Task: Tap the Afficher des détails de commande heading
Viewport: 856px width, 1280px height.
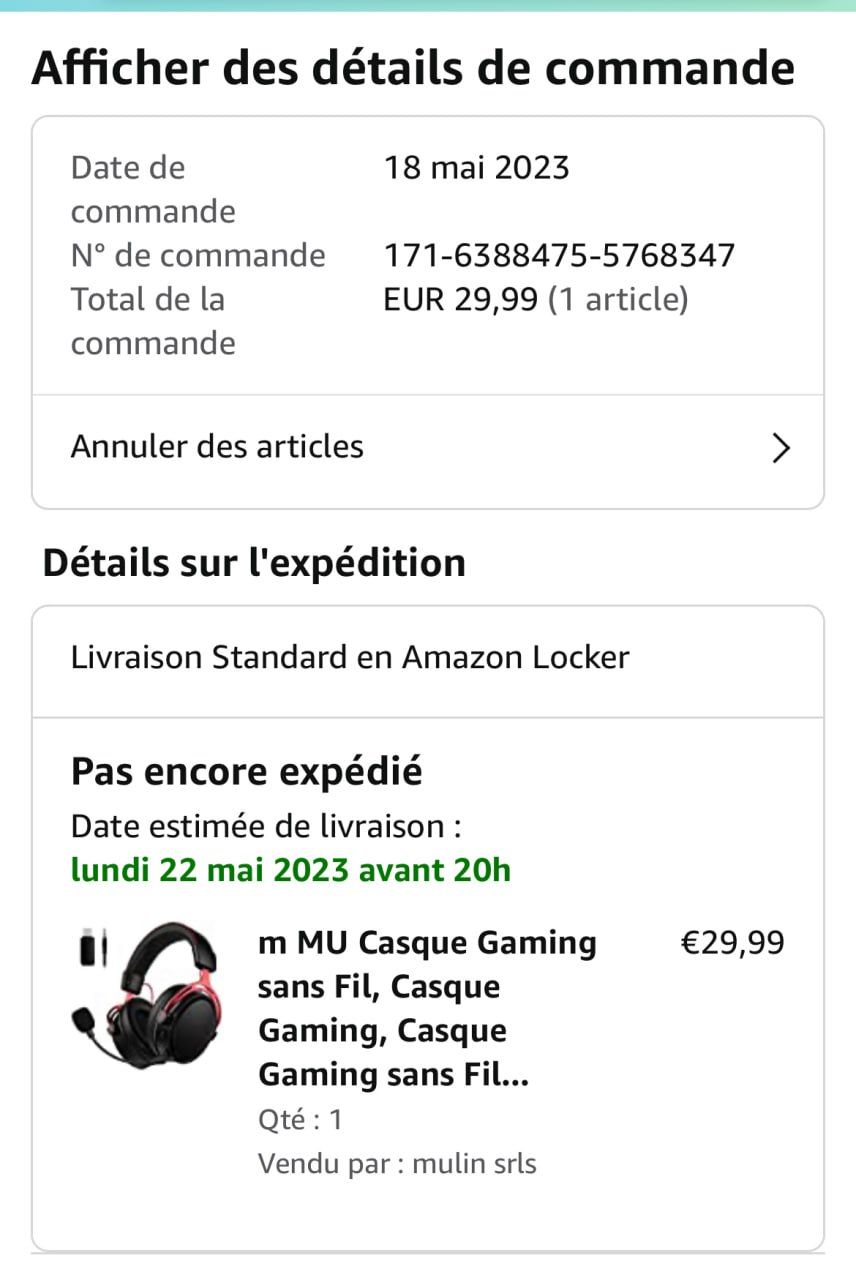Action: (413, 69)
